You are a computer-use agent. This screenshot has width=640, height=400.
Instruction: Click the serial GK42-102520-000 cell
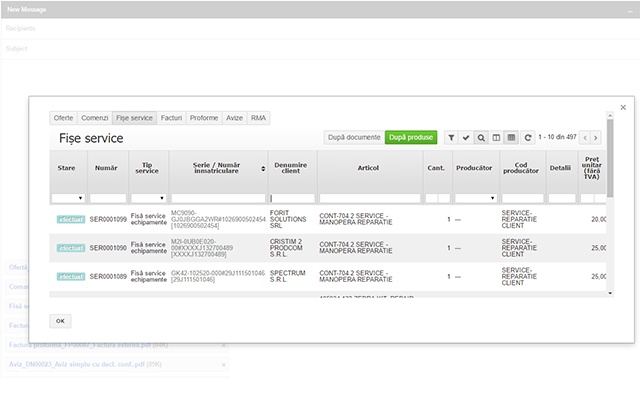218,277
